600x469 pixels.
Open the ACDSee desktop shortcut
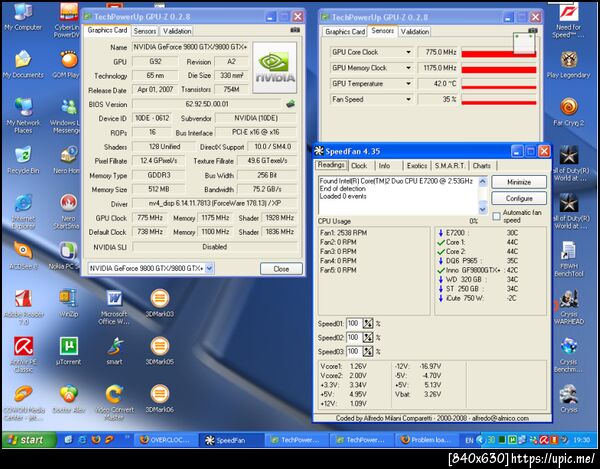pos(23,255)
